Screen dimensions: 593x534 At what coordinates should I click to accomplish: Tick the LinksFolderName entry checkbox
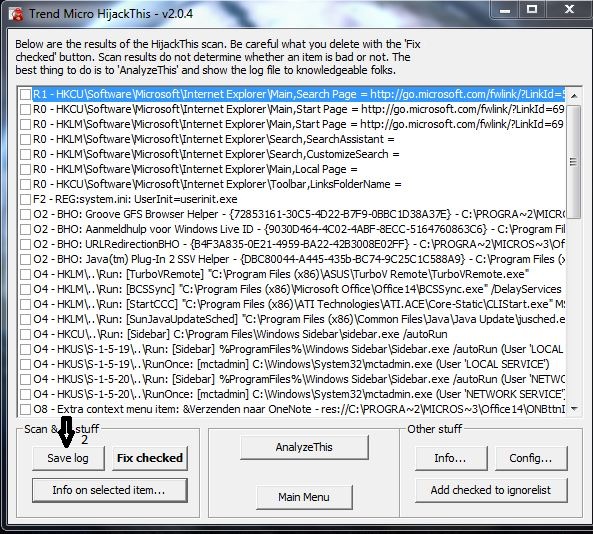[x=25, y=184]
